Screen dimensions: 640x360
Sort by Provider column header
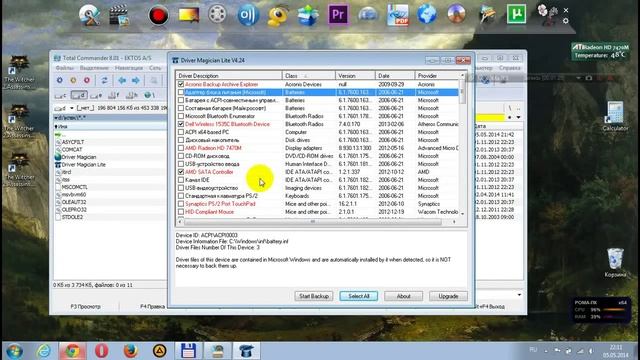[437, 76]
